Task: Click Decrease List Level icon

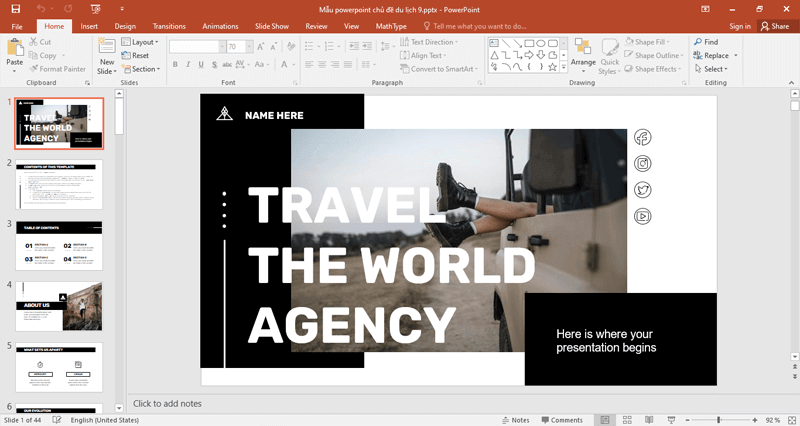Action: [354, 46]
